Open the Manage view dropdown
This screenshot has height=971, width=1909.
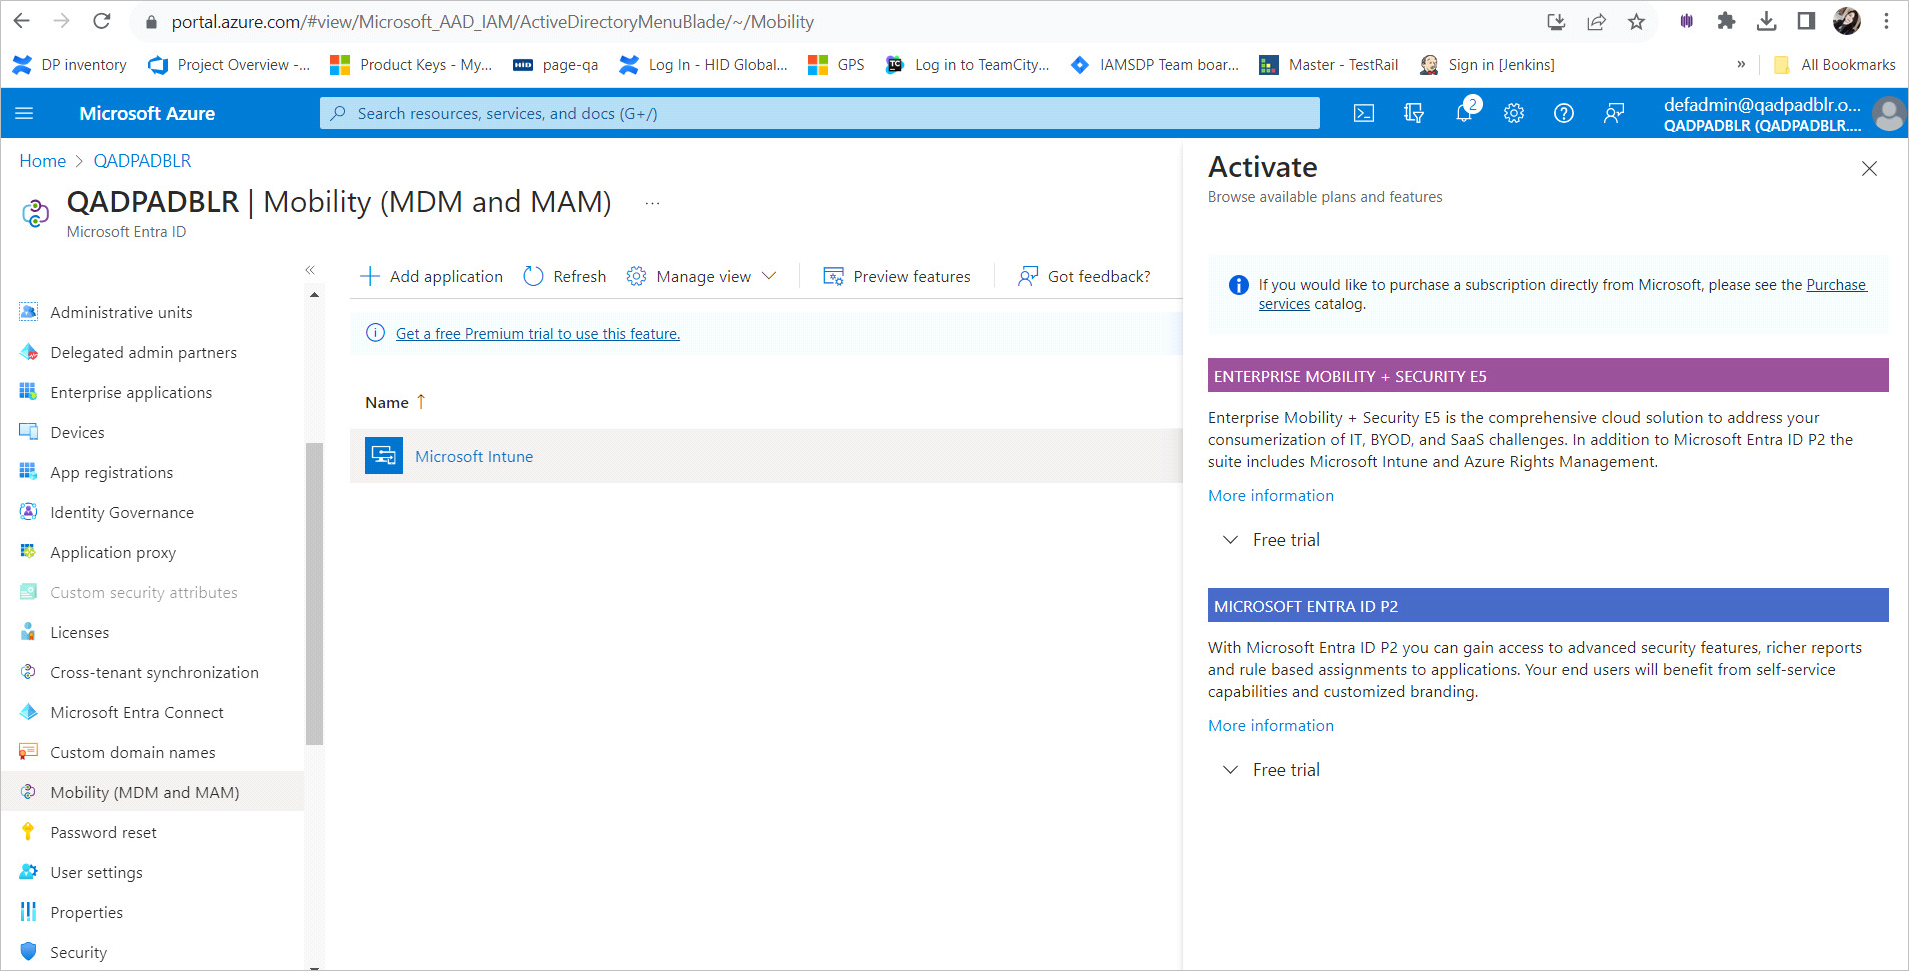pyautogui.click(x=701, y=276)
